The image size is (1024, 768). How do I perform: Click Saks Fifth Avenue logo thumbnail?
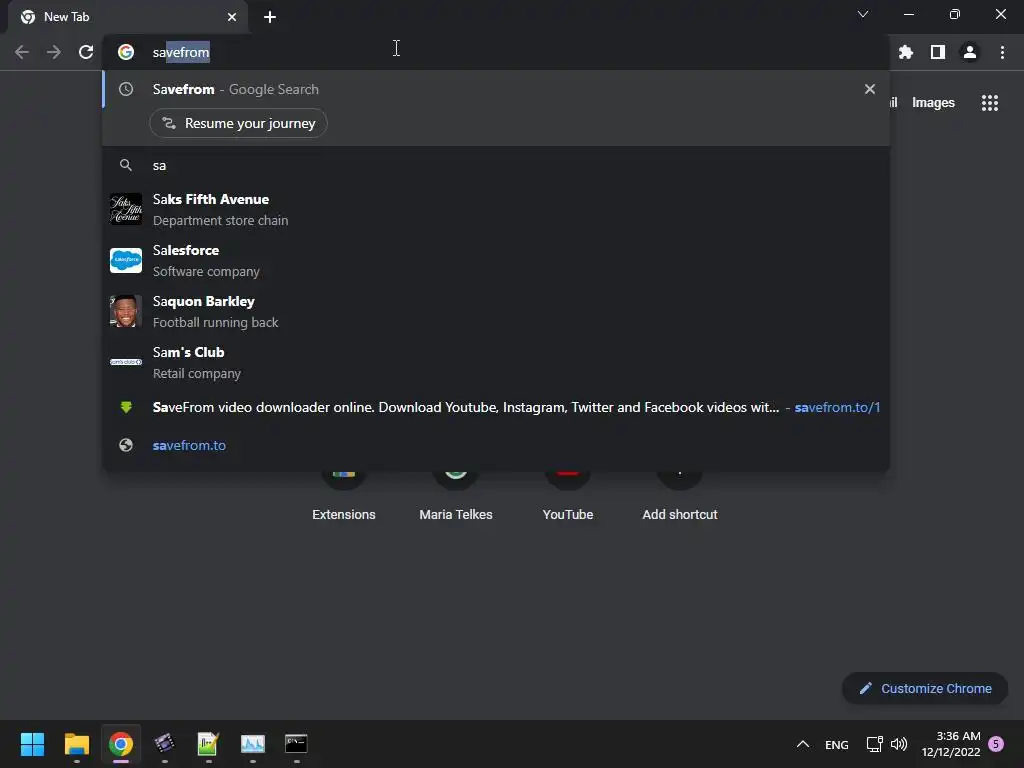(126, 209)
